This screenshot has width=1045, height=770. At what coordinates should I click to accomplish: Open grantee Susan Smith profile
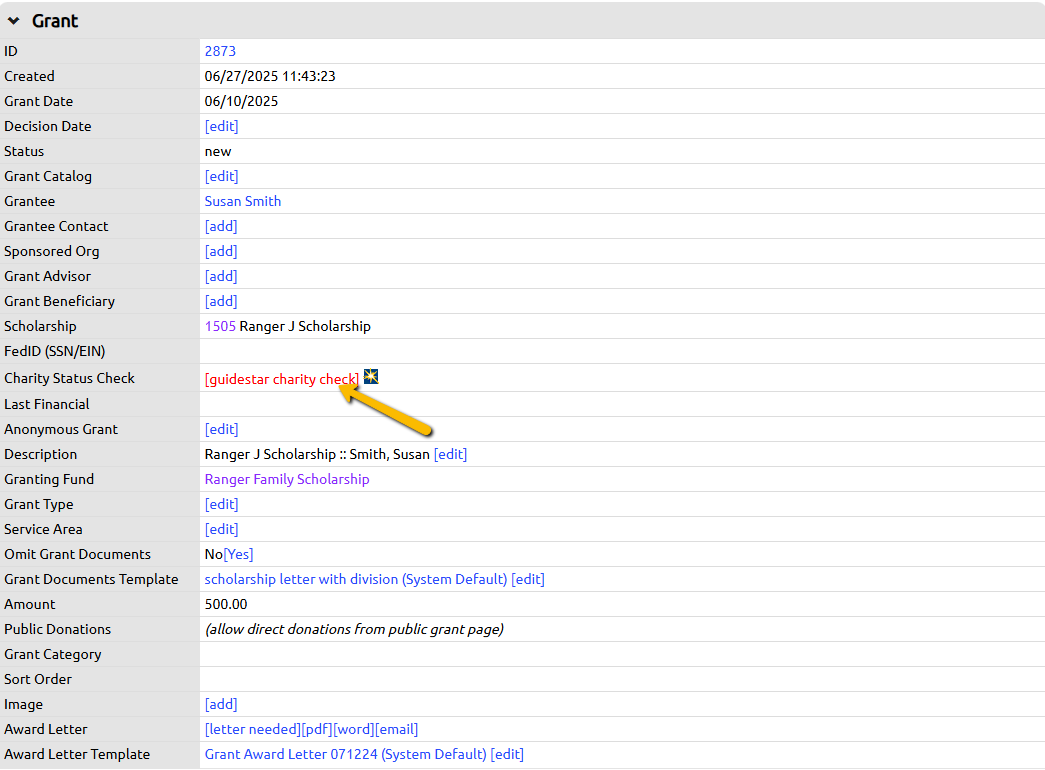click(x=243, y=201)
